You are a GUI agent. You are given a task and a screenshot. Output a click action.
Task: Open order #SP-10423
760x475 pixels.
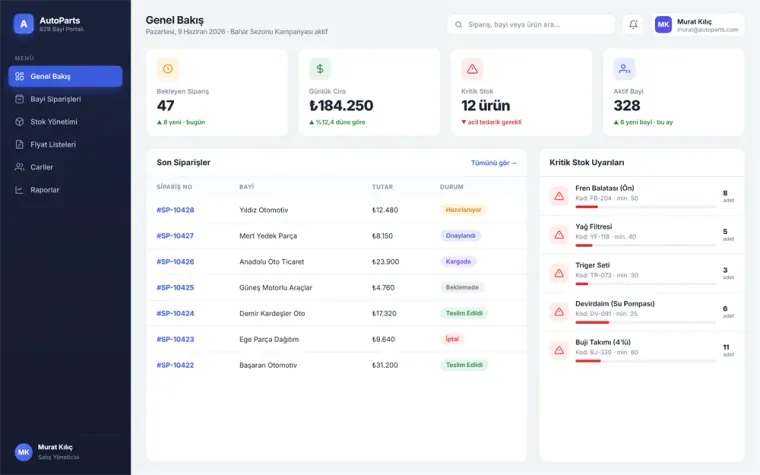point(175,339)
